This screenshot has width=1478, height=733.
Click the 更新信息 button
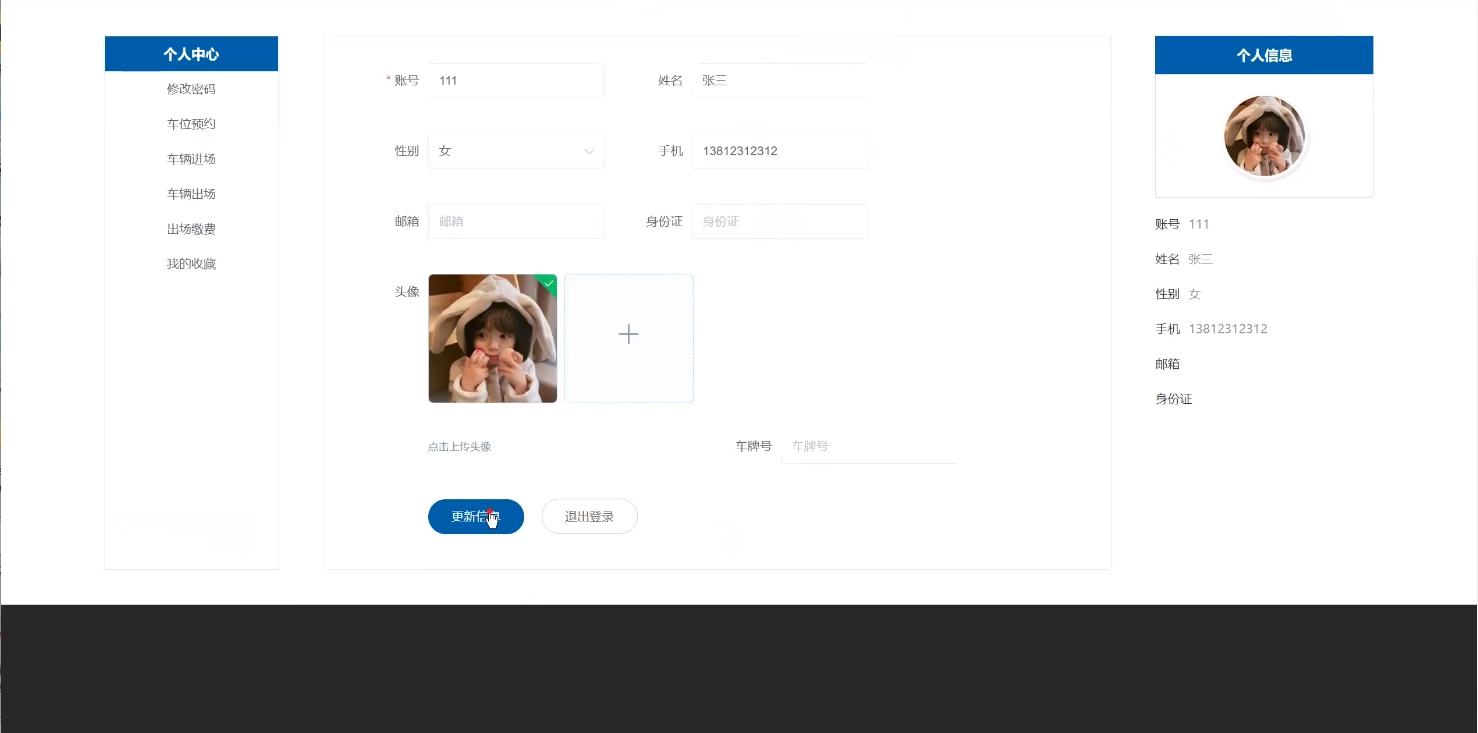point(475,517)
